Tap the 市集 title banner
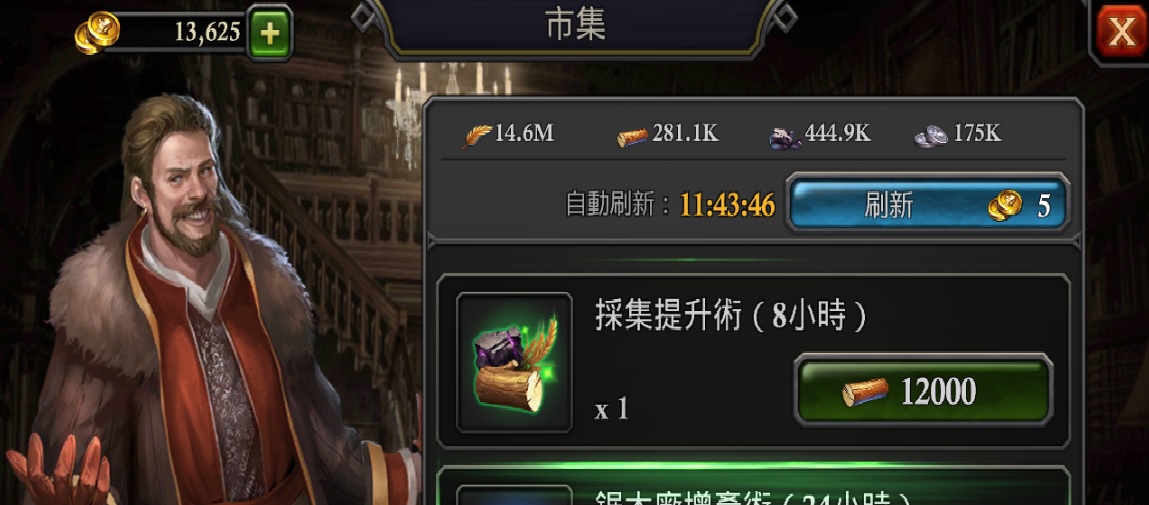1149x505 pixels. 576,26
